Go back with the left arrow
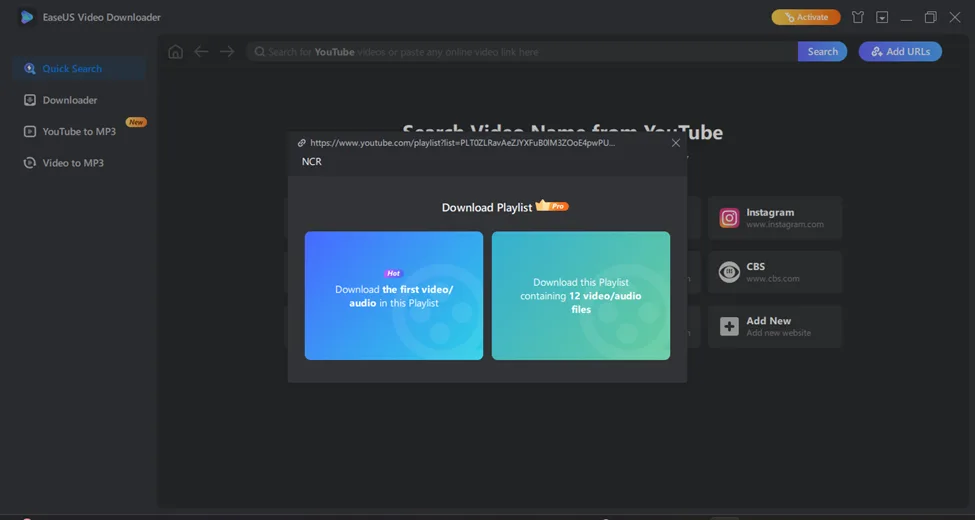 (201, 52)
